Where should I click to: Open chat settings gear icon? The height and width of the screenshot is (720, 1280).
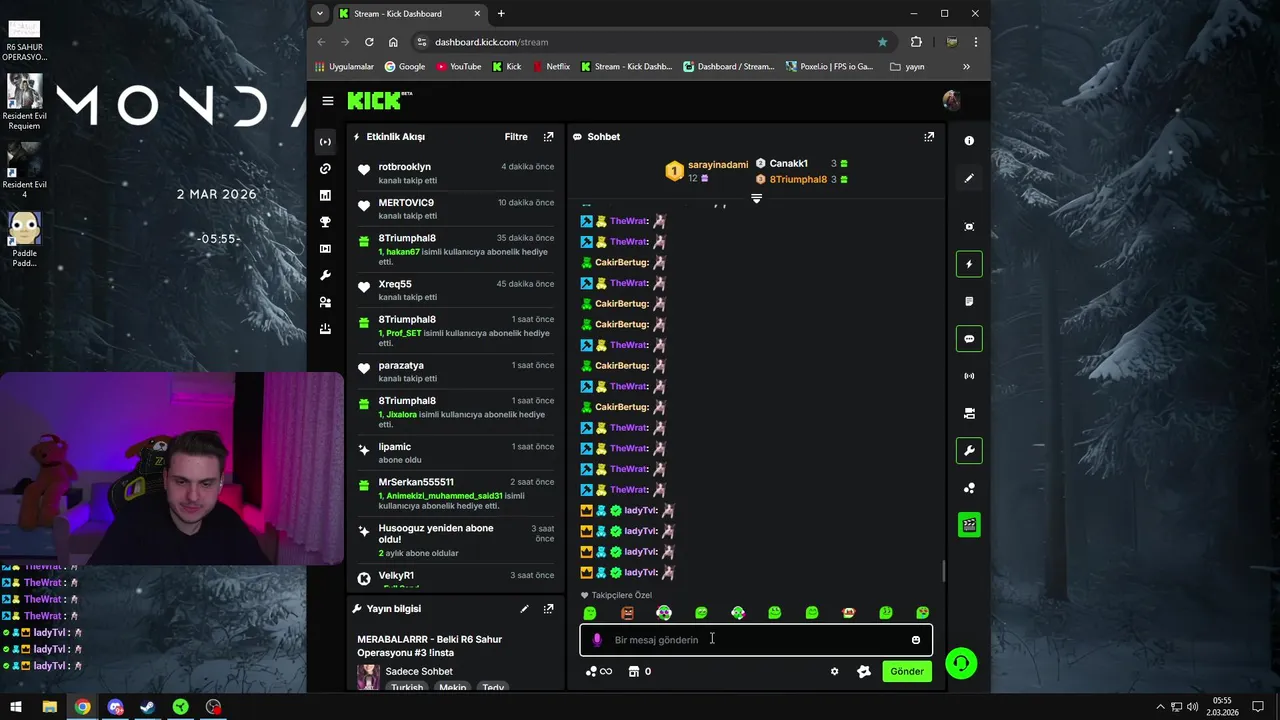835,672
